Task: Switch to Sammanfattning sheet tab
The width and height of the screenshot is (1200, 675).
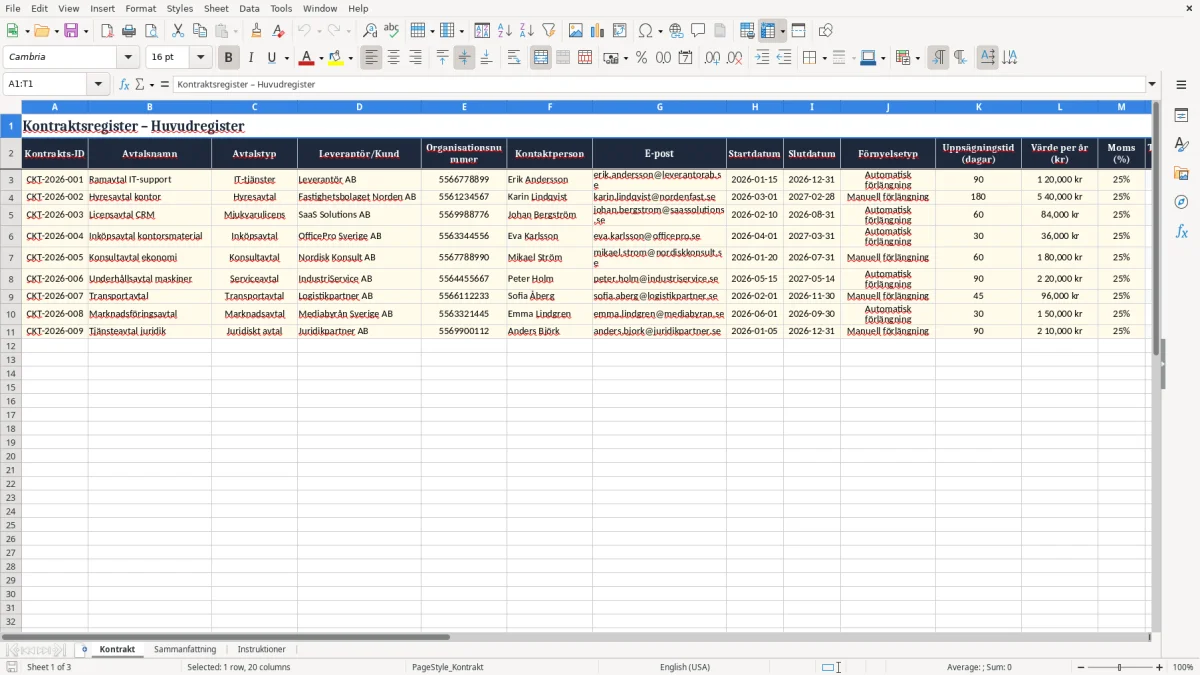Action: click(185, 649)
